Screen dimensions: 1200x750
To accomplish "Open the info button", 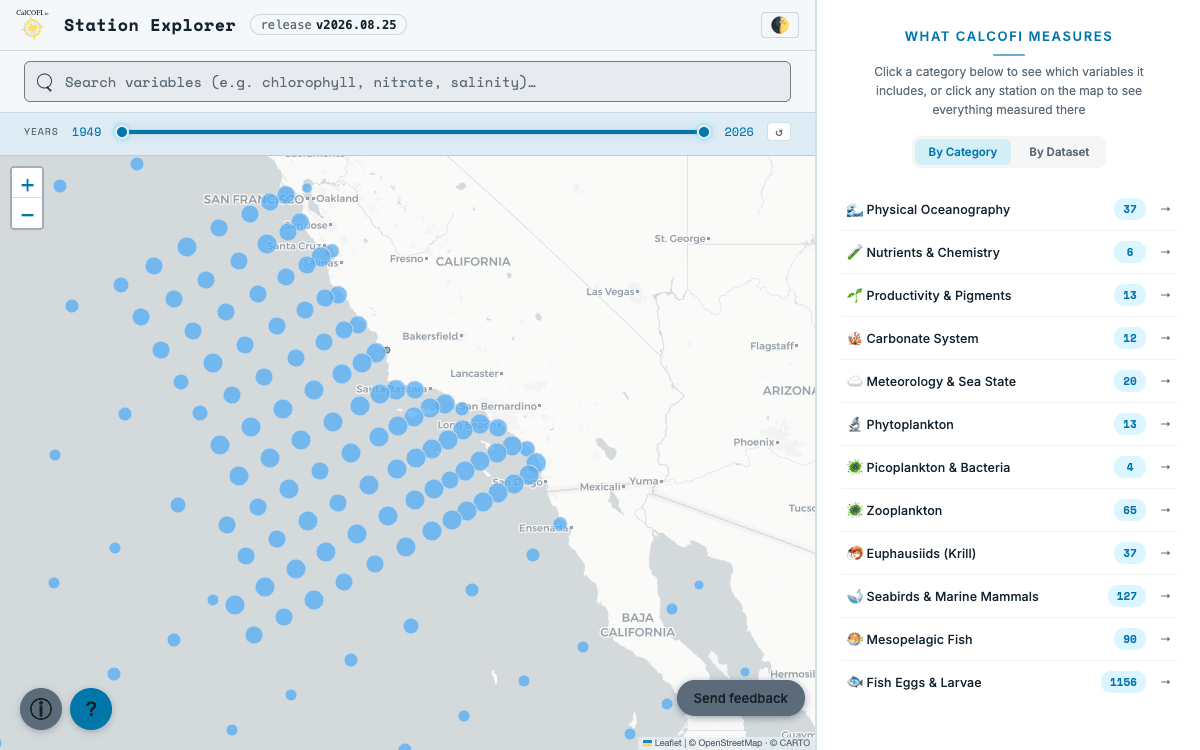I will [41, 709].
